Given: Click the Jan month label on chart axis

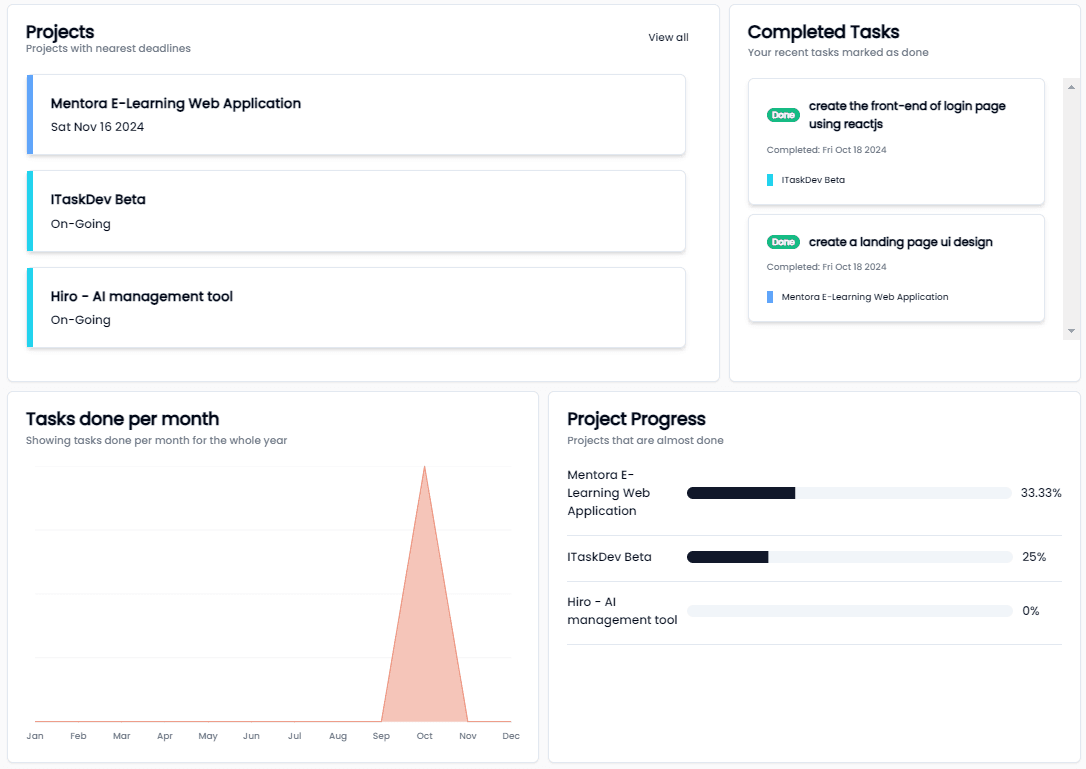Looking at the screenshot, I should tap(35, 736).
